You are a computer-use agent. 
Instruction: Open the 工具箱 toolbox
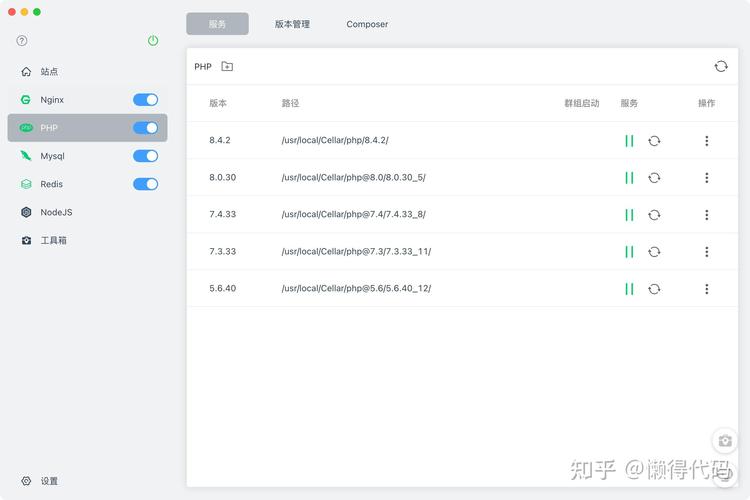(88, 240)
